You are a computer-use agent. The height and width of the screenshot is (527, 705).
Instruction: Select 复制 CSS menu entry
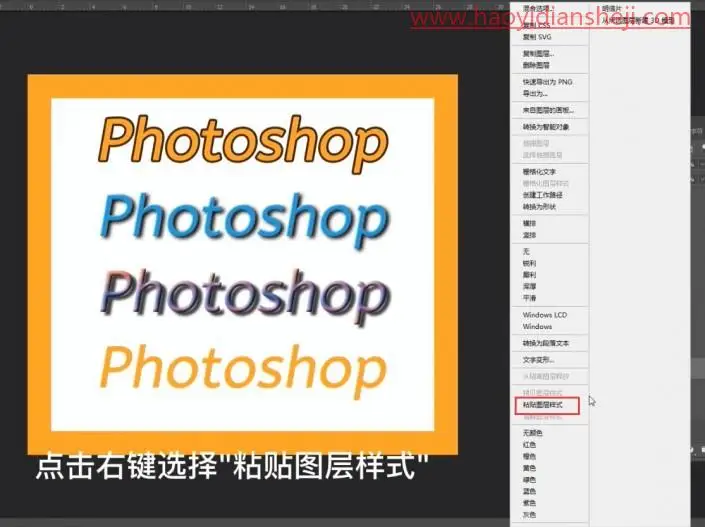tap(536, 26)
